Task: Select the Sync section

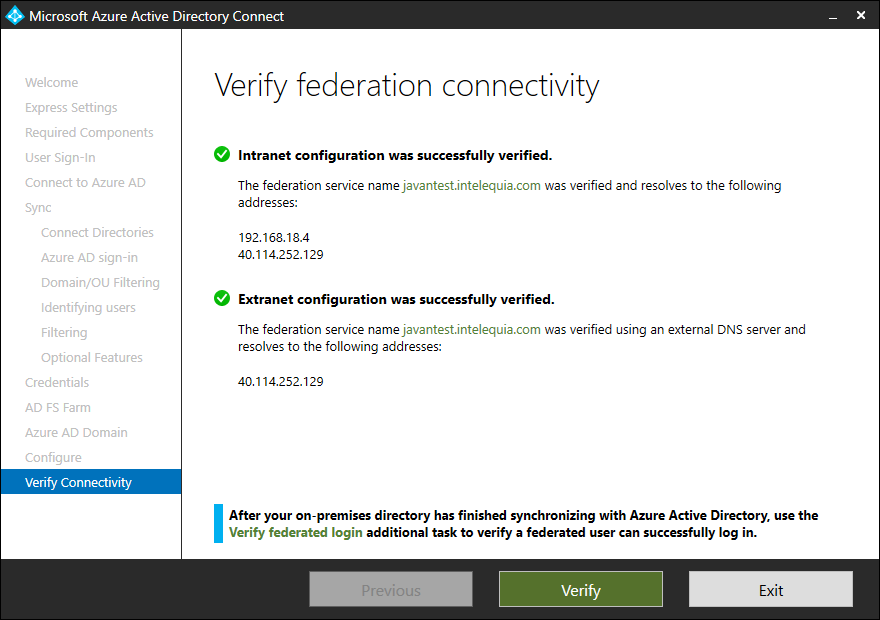Action: tap(37, 207)
